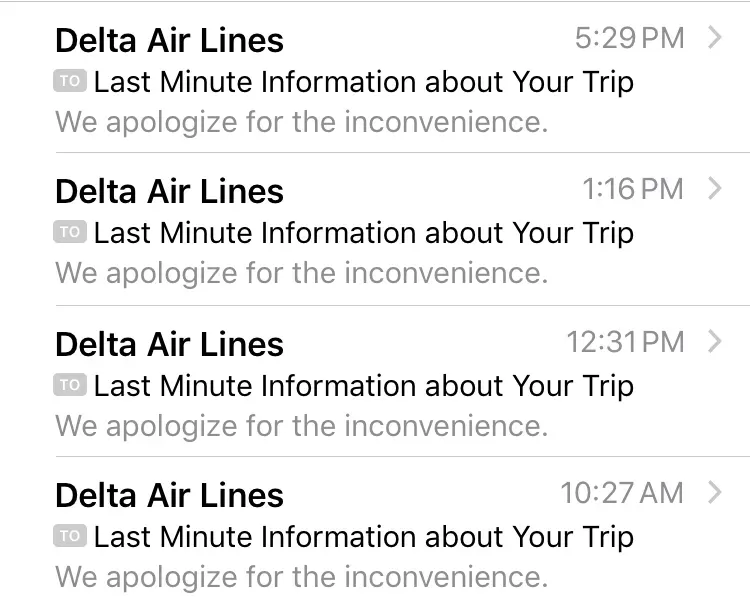Click the TO badge on the 1:16 PM email
Image resolution: width=750 pixels, height=609 pixels.
click(70, 232)
